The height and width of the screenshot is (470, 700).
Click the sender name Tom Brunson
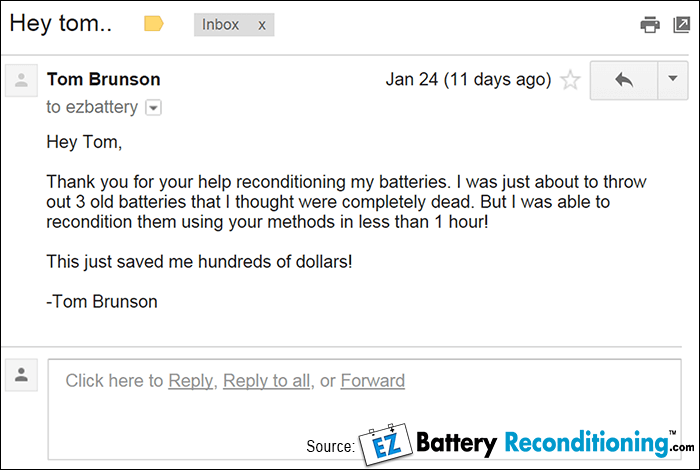pos(103,80)
